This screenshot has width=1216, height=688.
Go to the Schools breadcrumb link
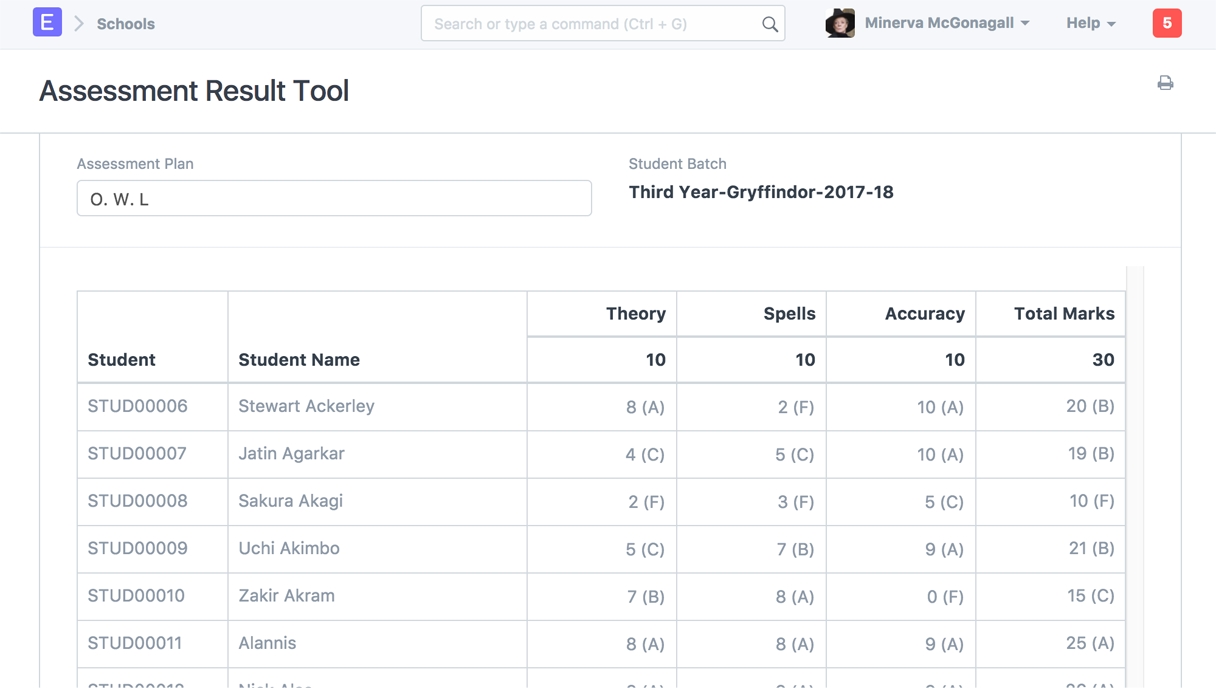coord(125,24)
